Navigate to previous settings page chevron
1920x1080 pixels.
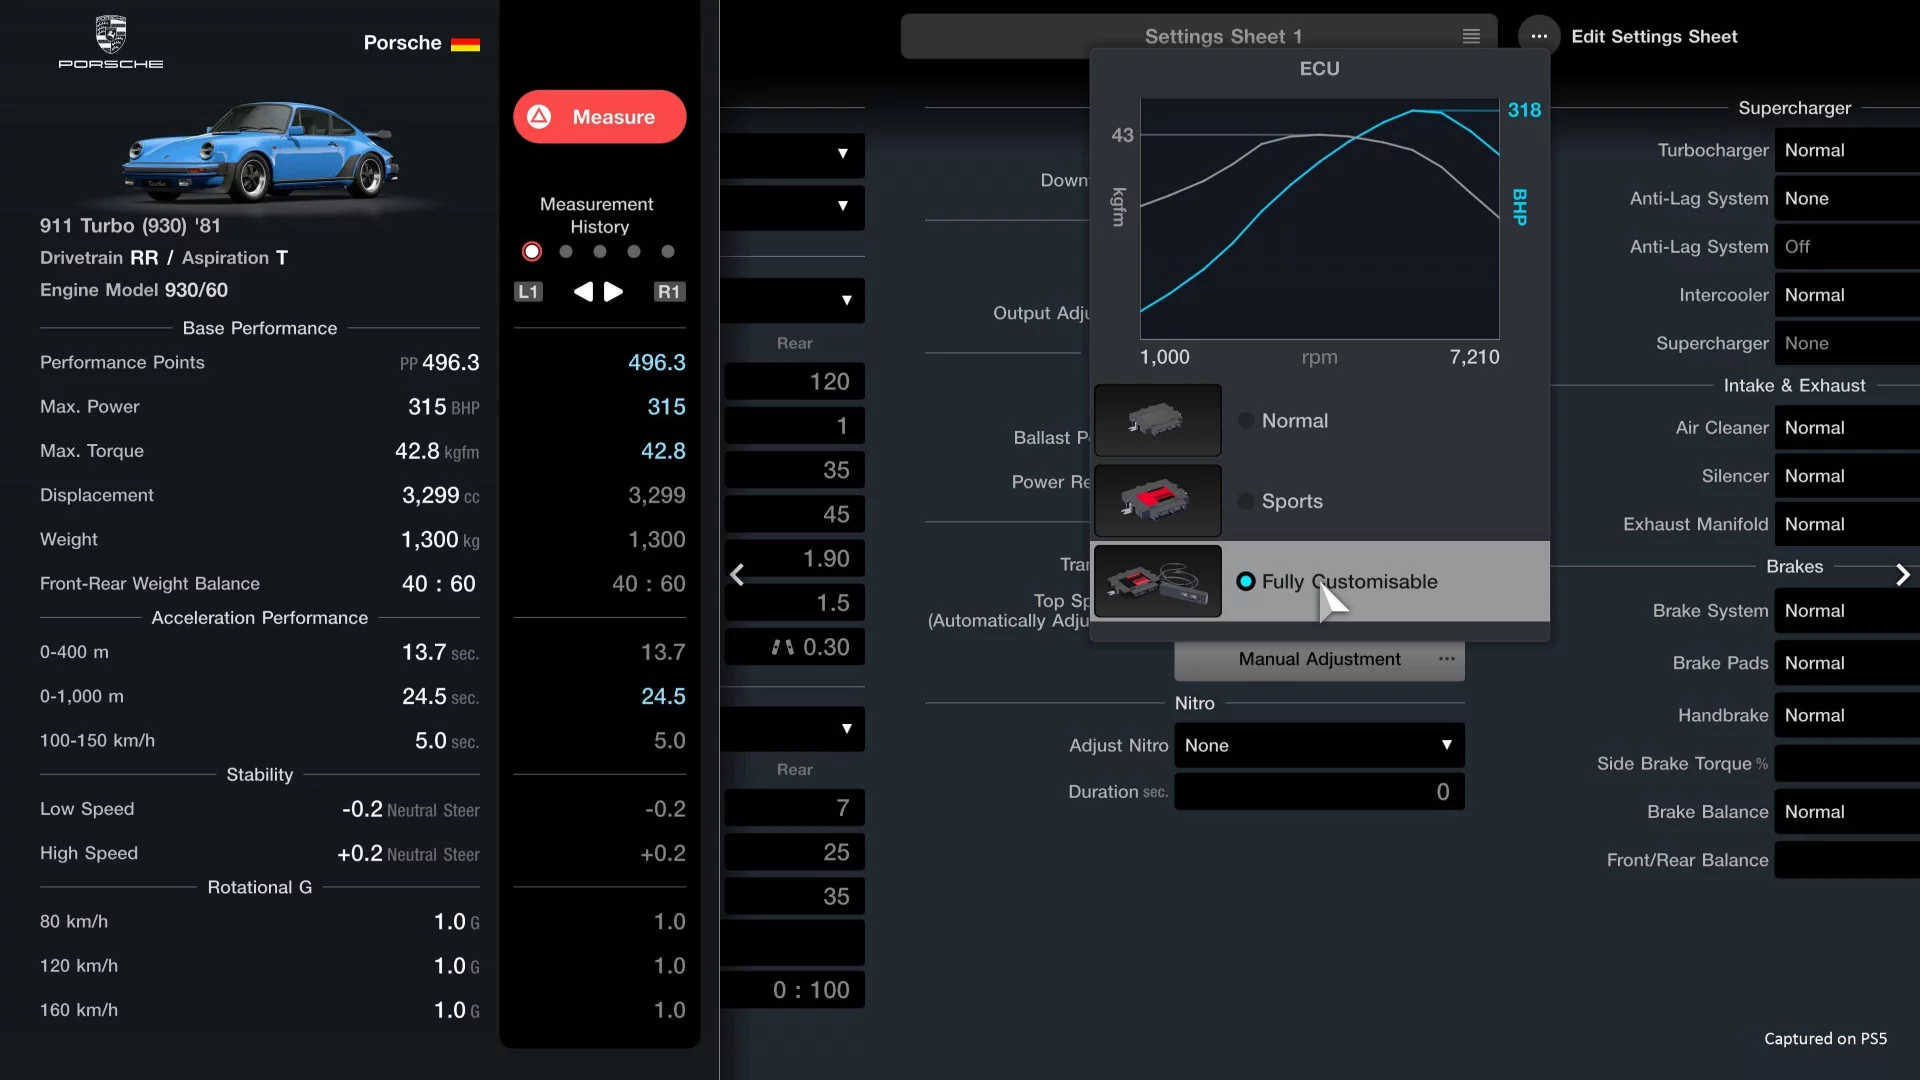point(737,575)
